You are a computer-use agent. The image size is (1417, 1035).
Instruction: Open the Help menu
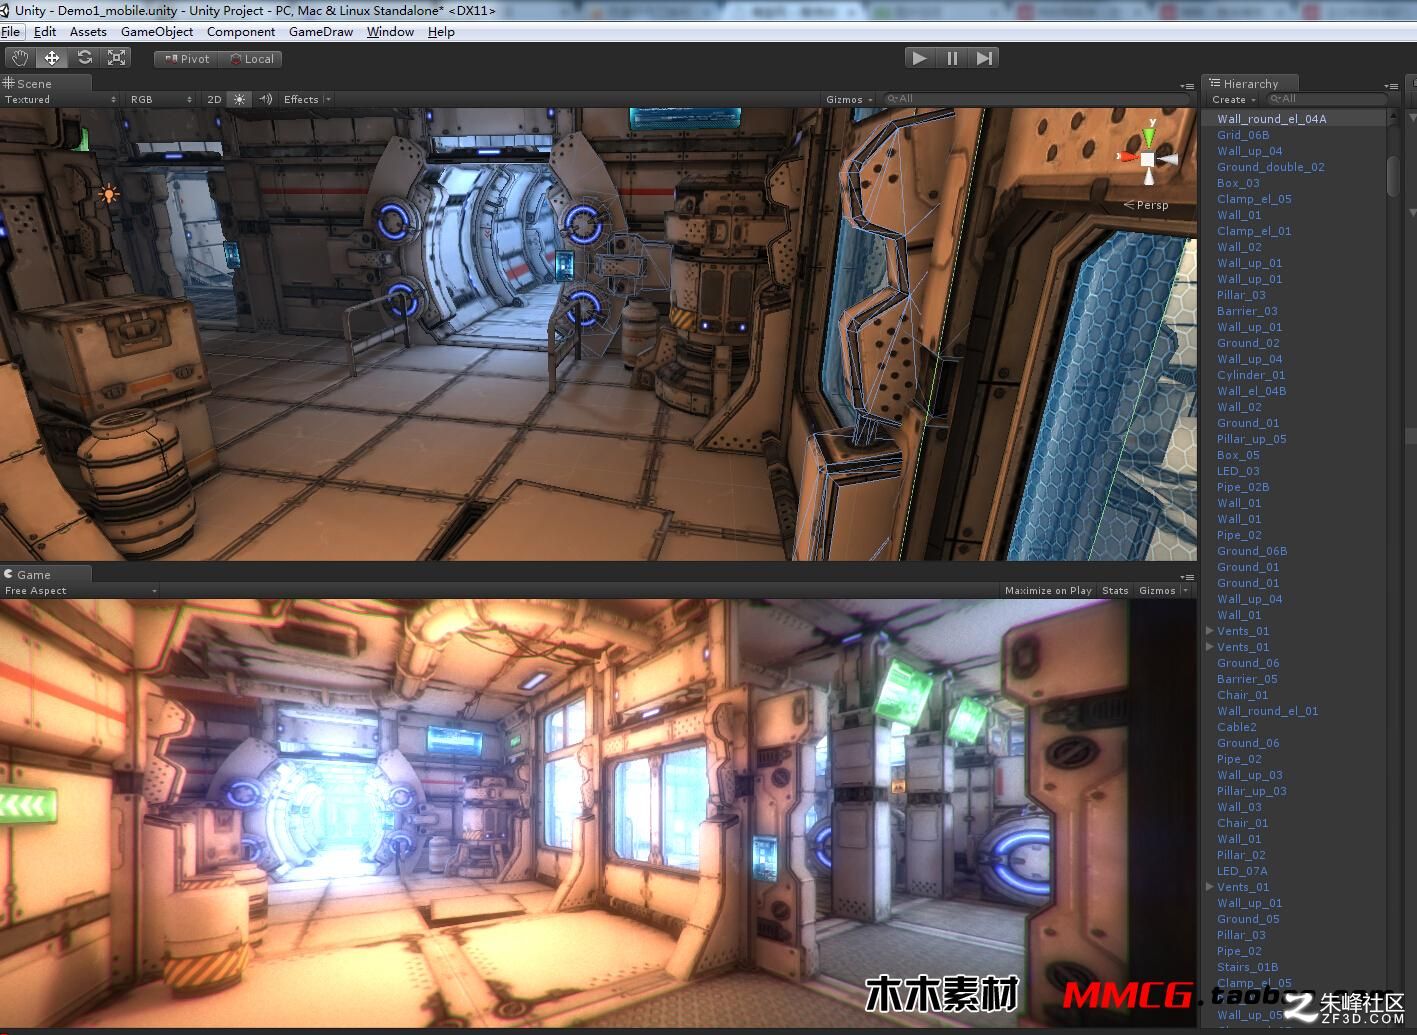[441, 32]
